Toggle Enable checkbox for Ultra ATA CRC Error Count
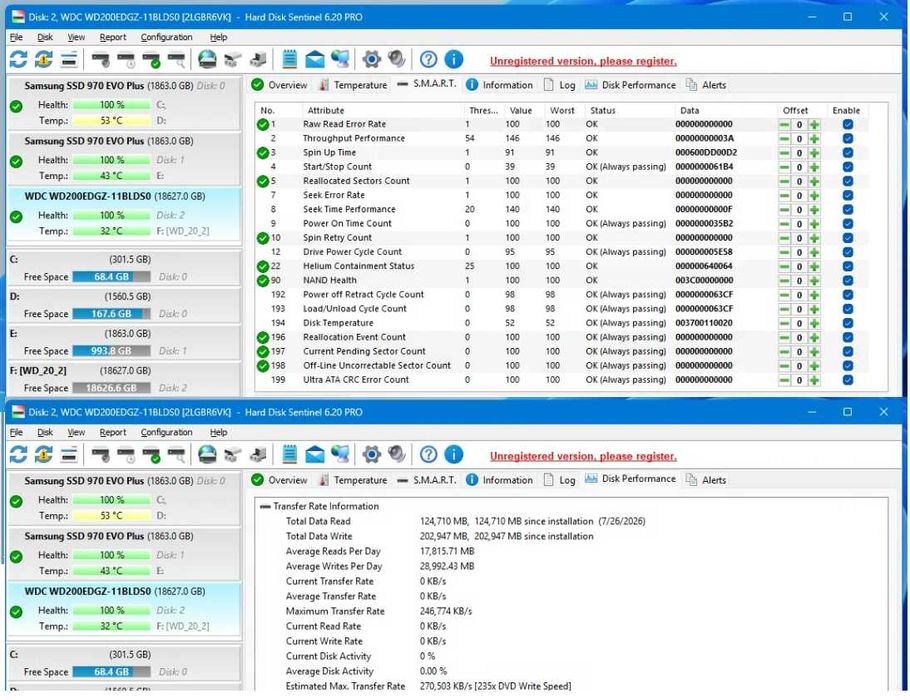The height and width of the screenshot is (700, 910). click(847, 380)
